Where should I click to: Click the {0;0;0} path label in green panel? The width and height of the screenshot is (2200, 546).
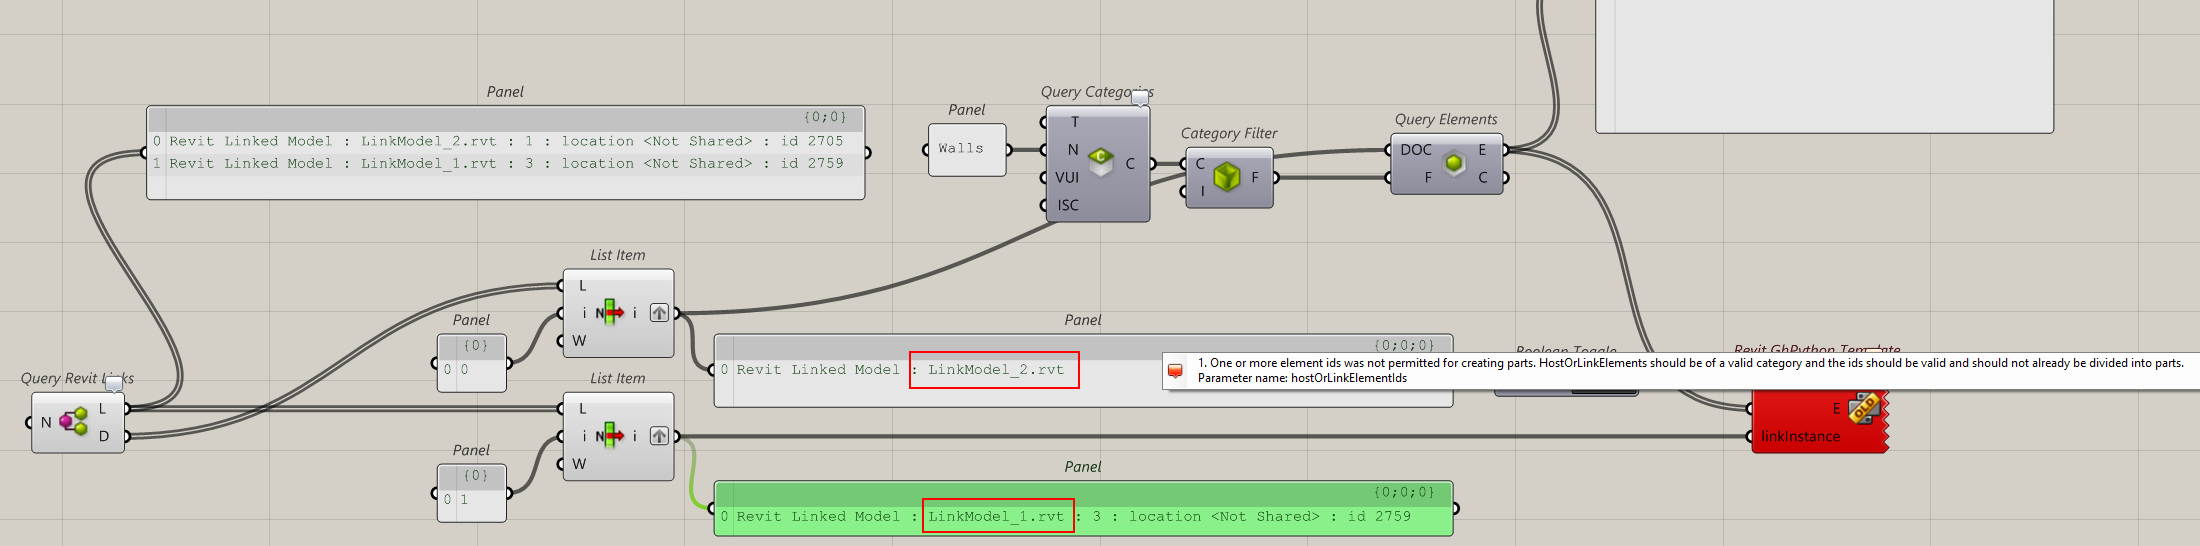coord(1404,492)
